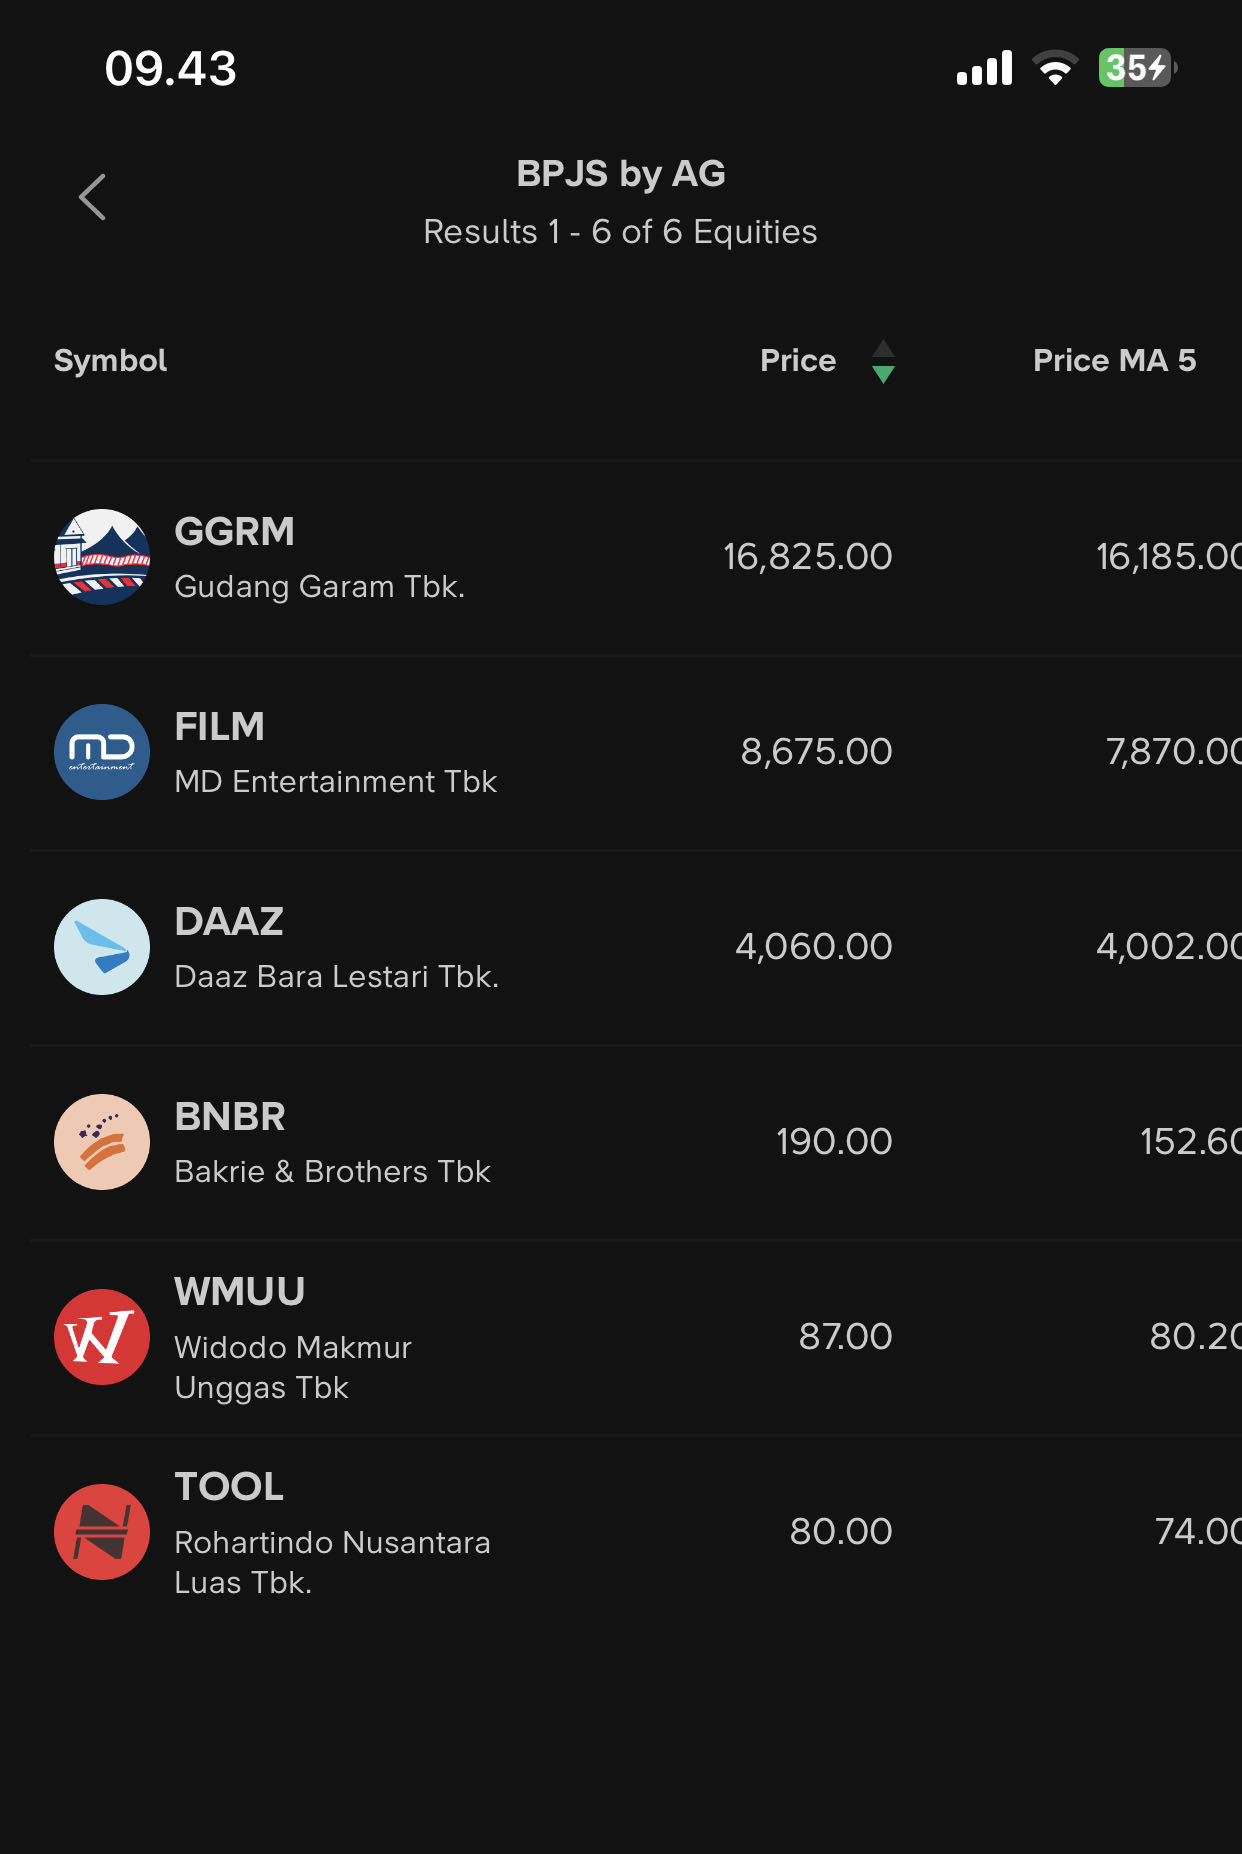
Task: Sort by Price MA 5 column
Action: [1114, 361]
